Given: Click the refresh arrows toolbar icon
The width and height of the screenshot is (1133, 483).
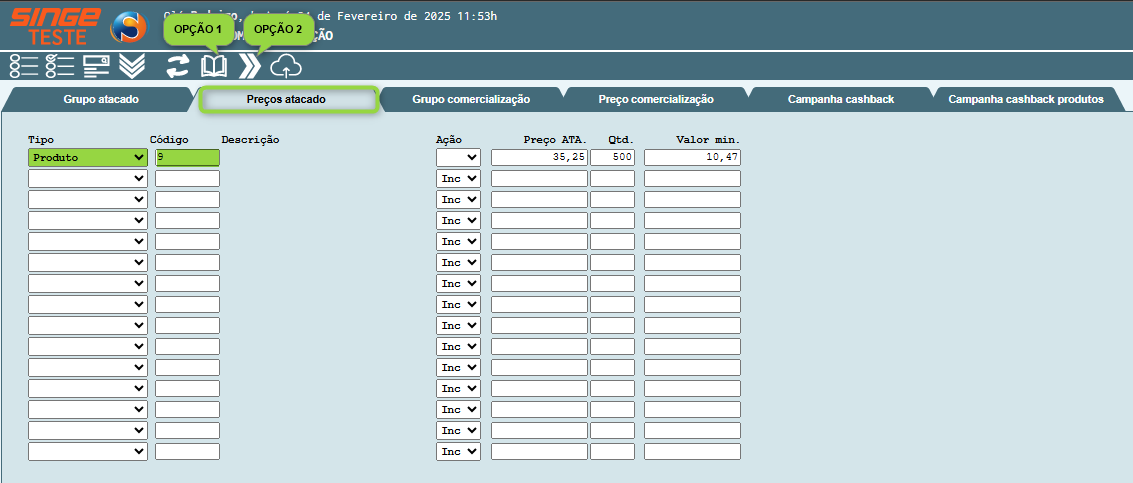Looking at the screenshot, I should pos(178,66).
